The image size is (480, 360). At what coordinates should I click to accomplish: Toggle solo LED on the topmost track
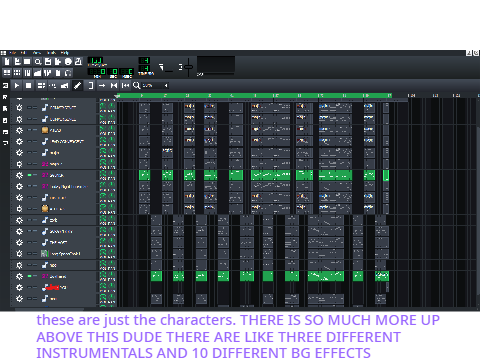[x=35, y=107]
